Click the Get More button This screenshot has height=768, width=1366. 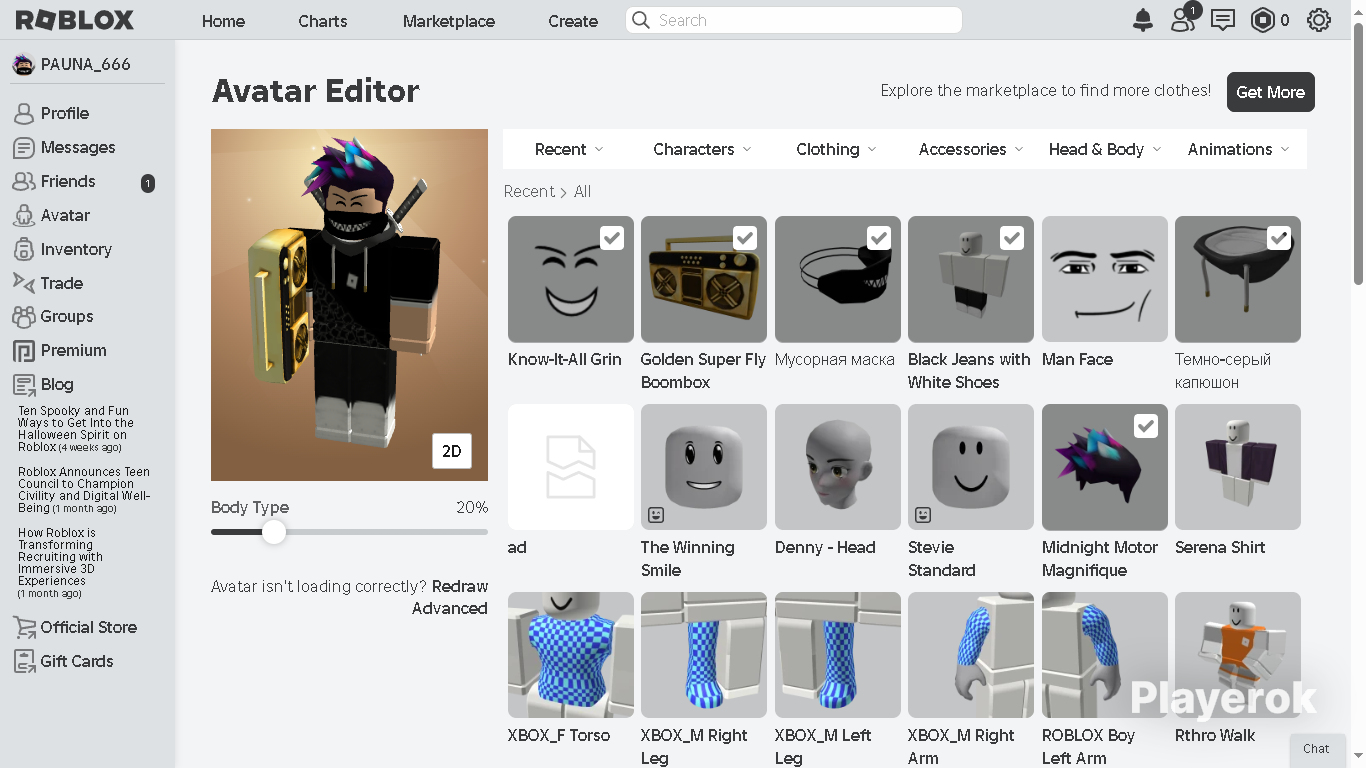point(1271,92)
